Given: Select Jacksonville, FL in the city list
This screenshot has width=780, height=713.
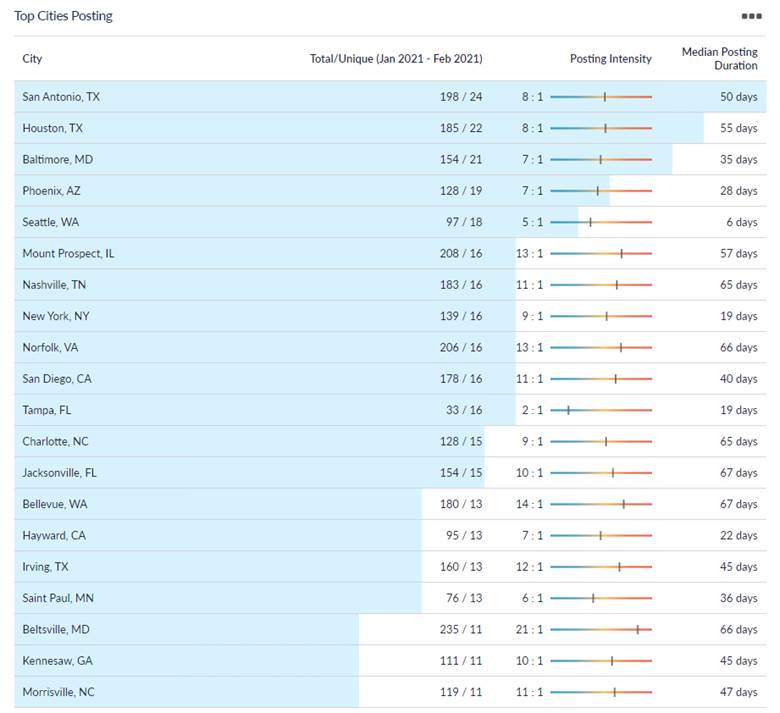Looking at the screenshot, I should 59,473.
